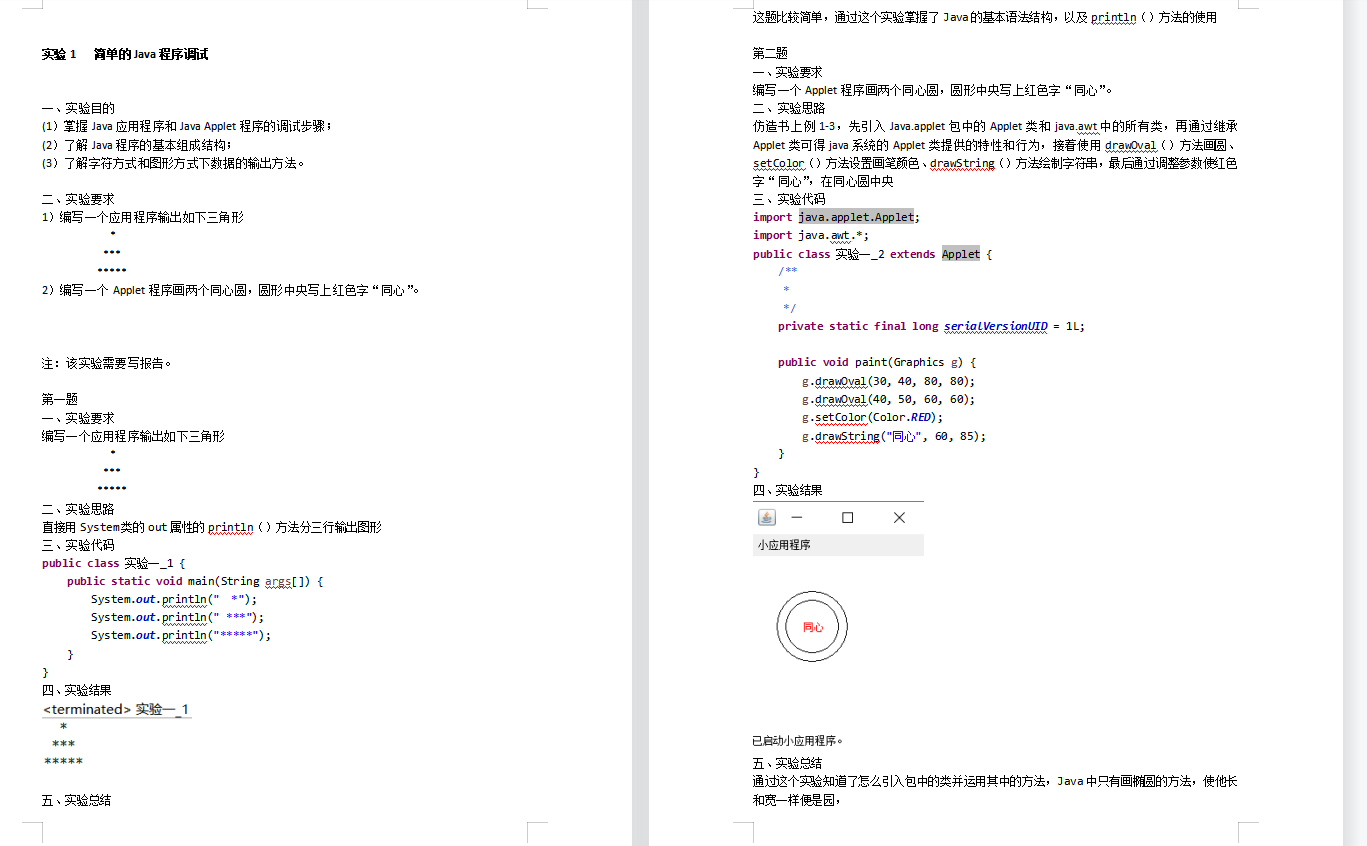Viewport: 1367px width, 846px height.
Task: Click code line 'import java.applet.Applet;'
Action: (x=836, y=217)
